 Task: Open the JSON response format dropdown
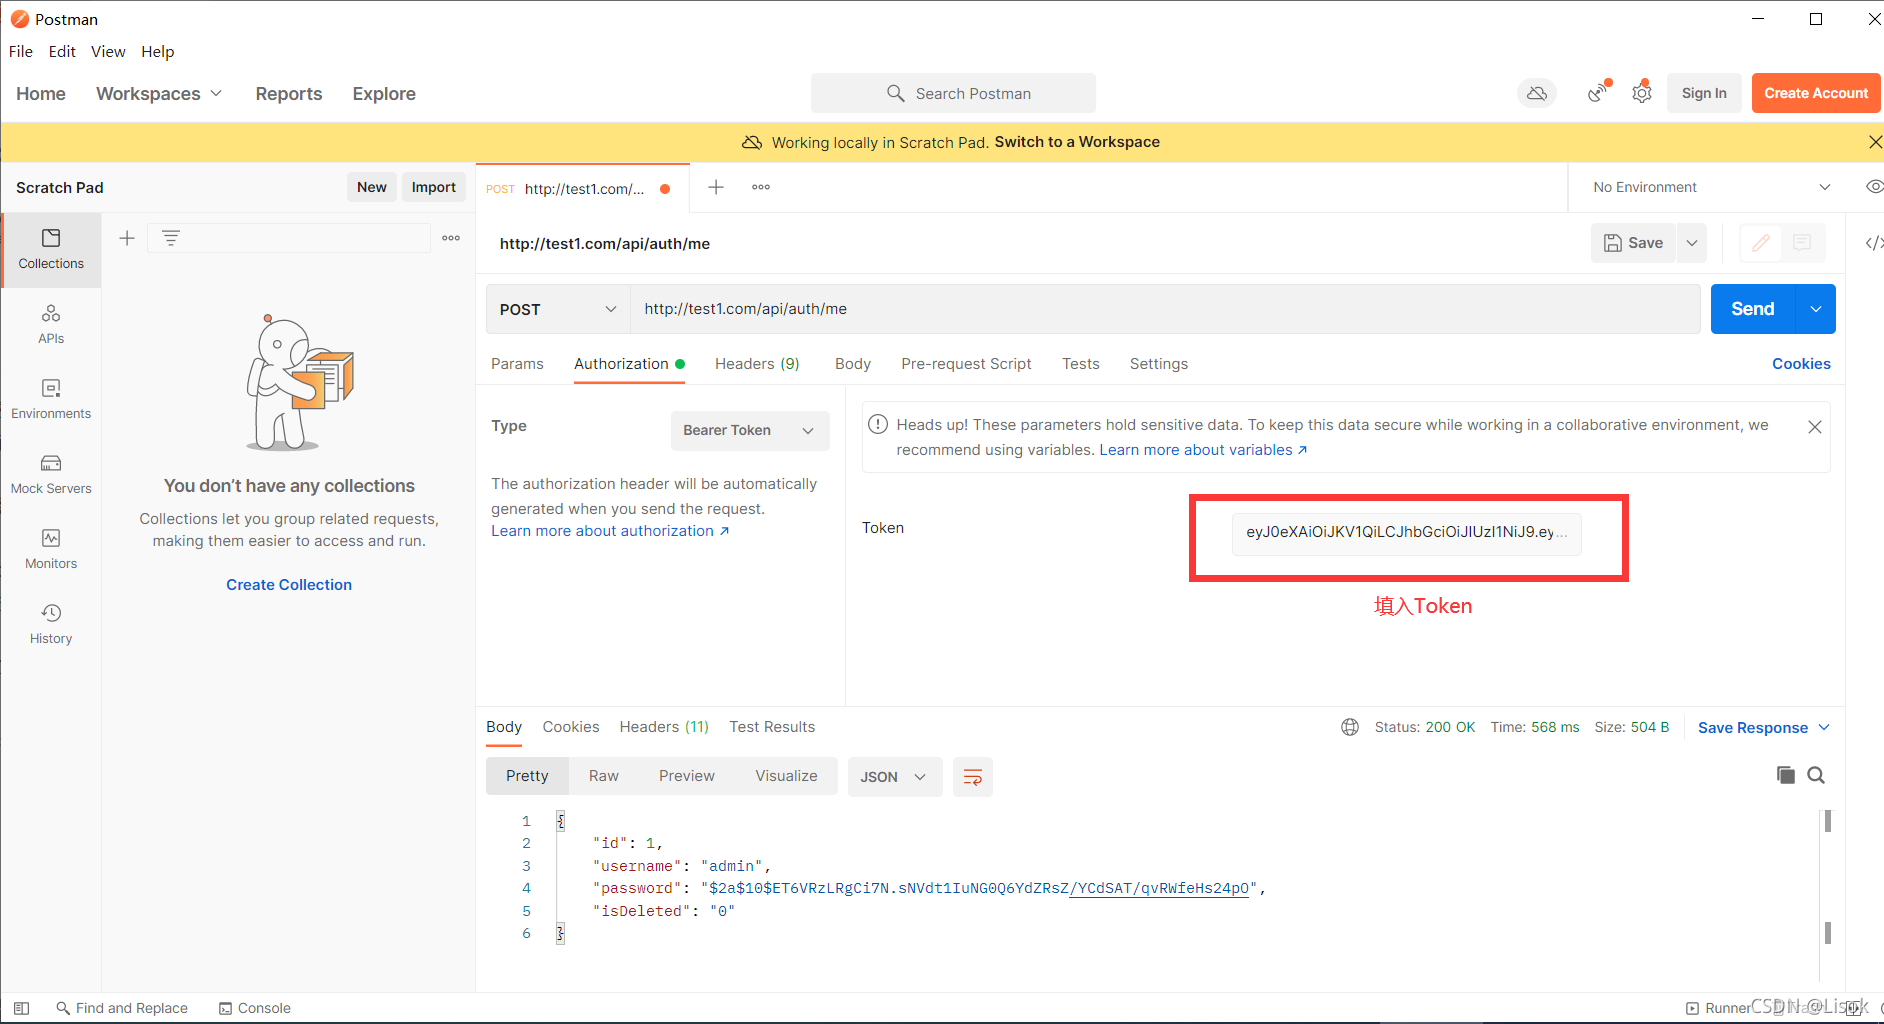click(x=894, y=777)
